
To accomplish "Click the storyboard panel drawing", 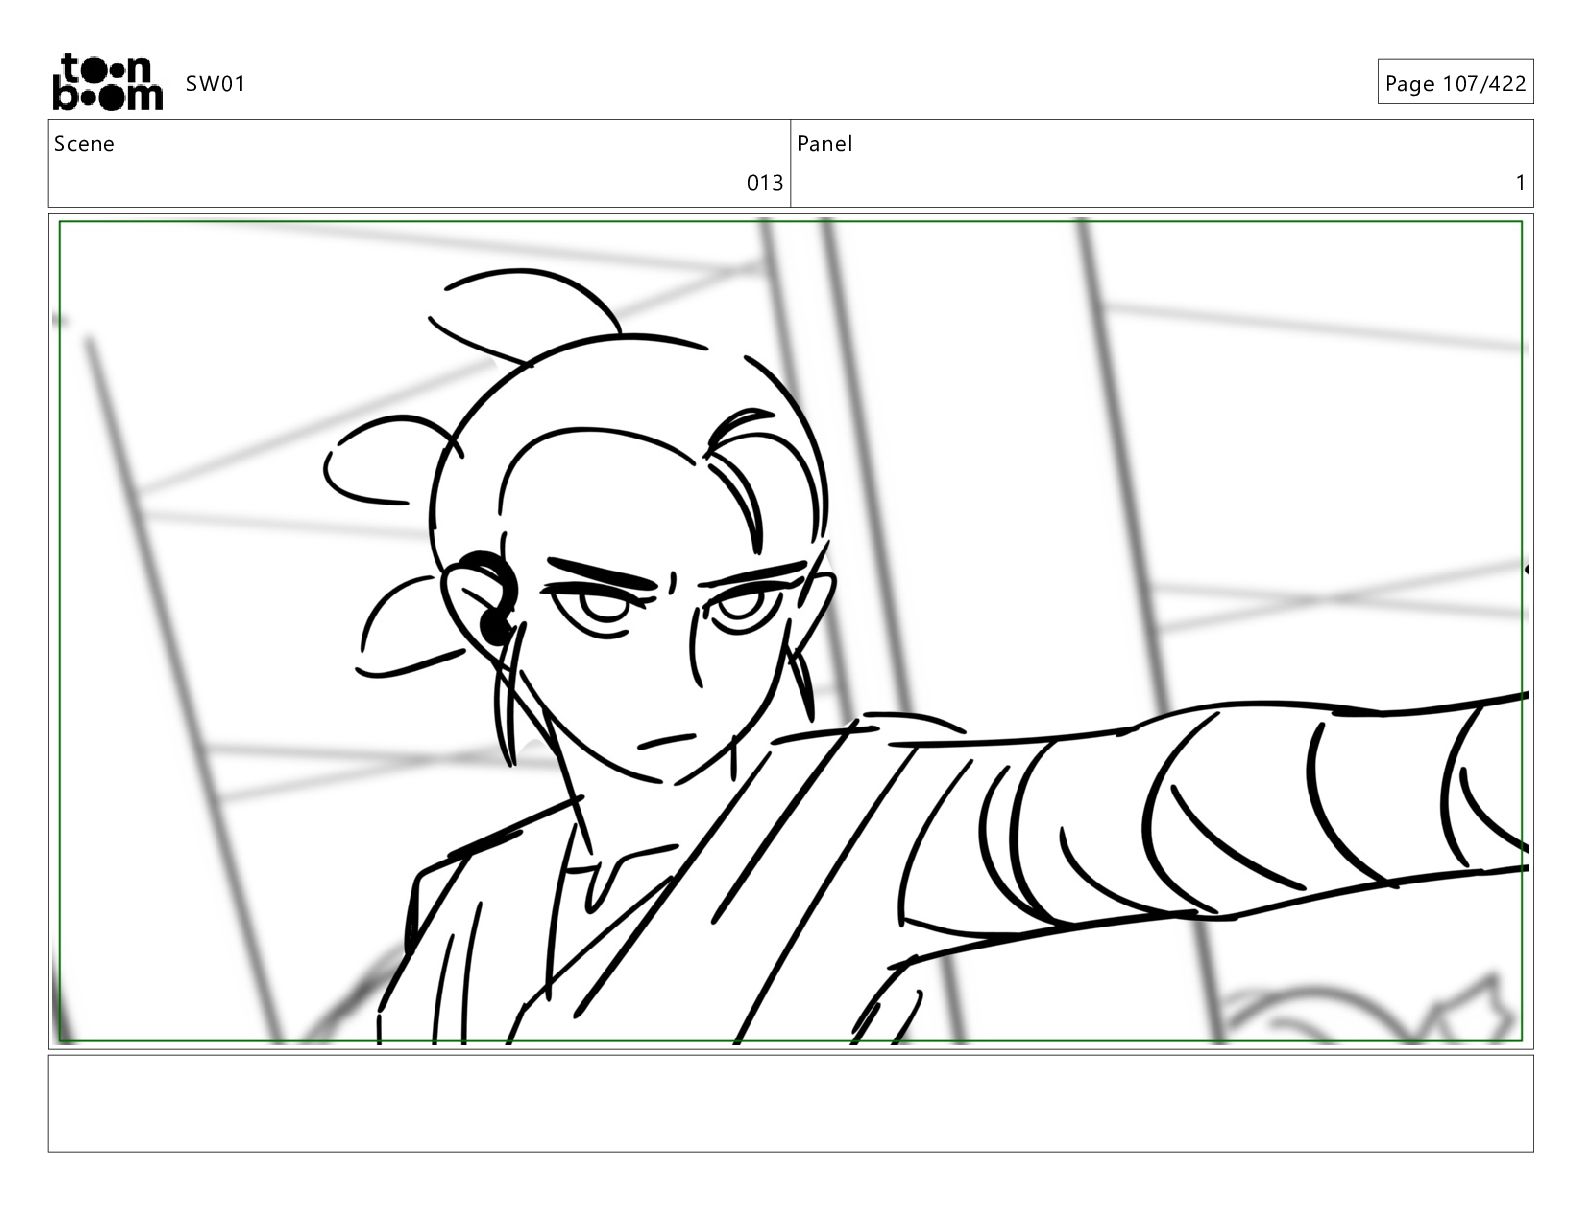I will (x=791, y=631).
